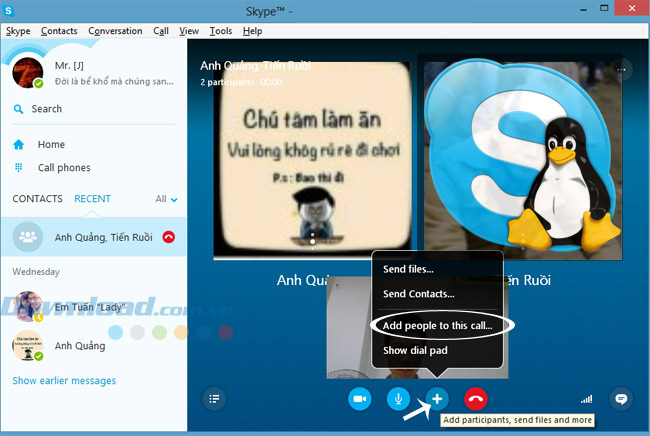Minimize the Skype window
Screen dimensions: 650x436
coord(583,9)
